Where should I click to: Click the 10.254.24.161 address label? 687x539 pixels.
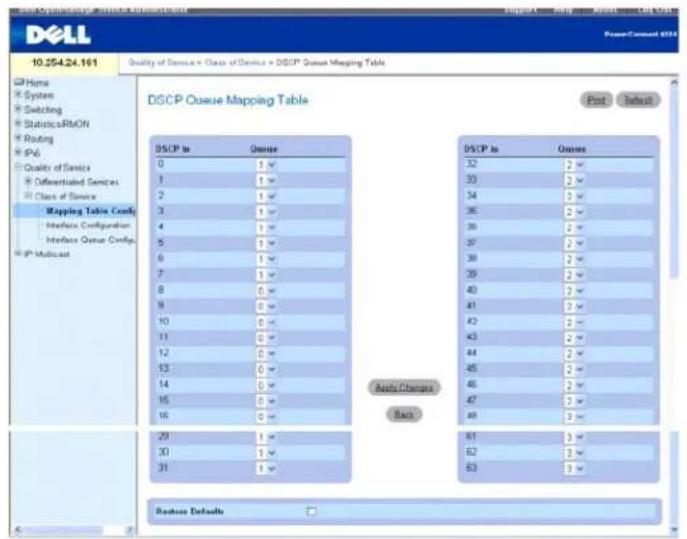pos(64,62)
